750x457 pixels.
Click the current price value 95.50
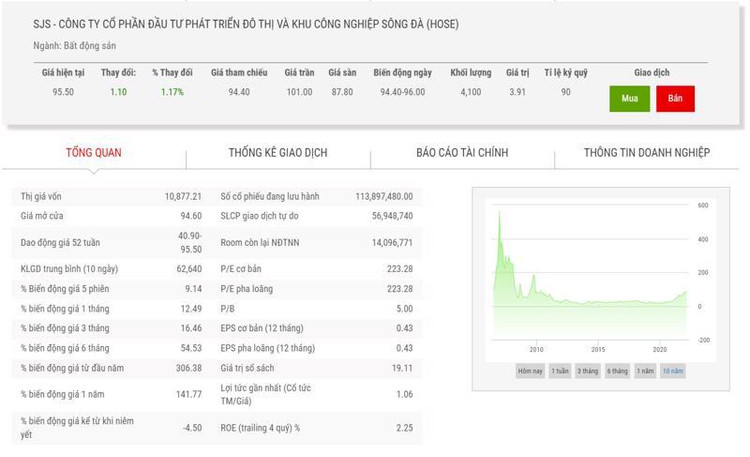tap(62, 92)
